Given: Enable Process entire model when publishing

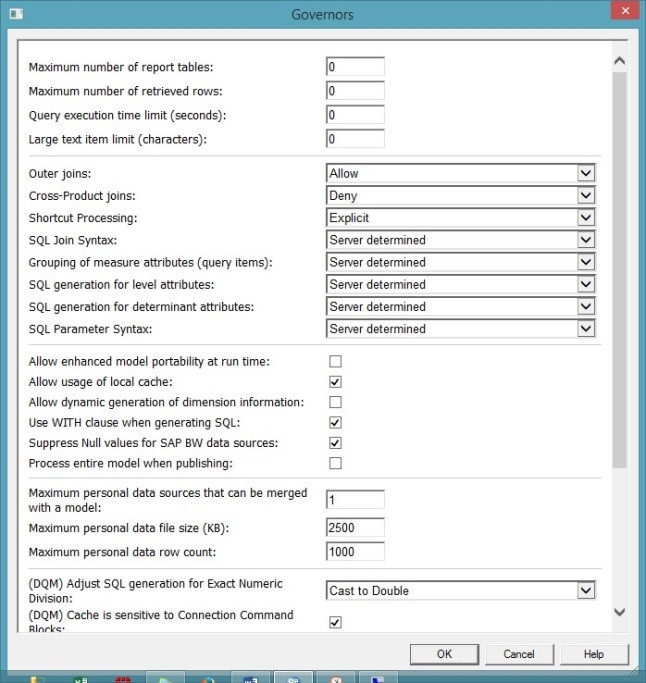Looking at the screenshot, I should [x=336, y=463].
